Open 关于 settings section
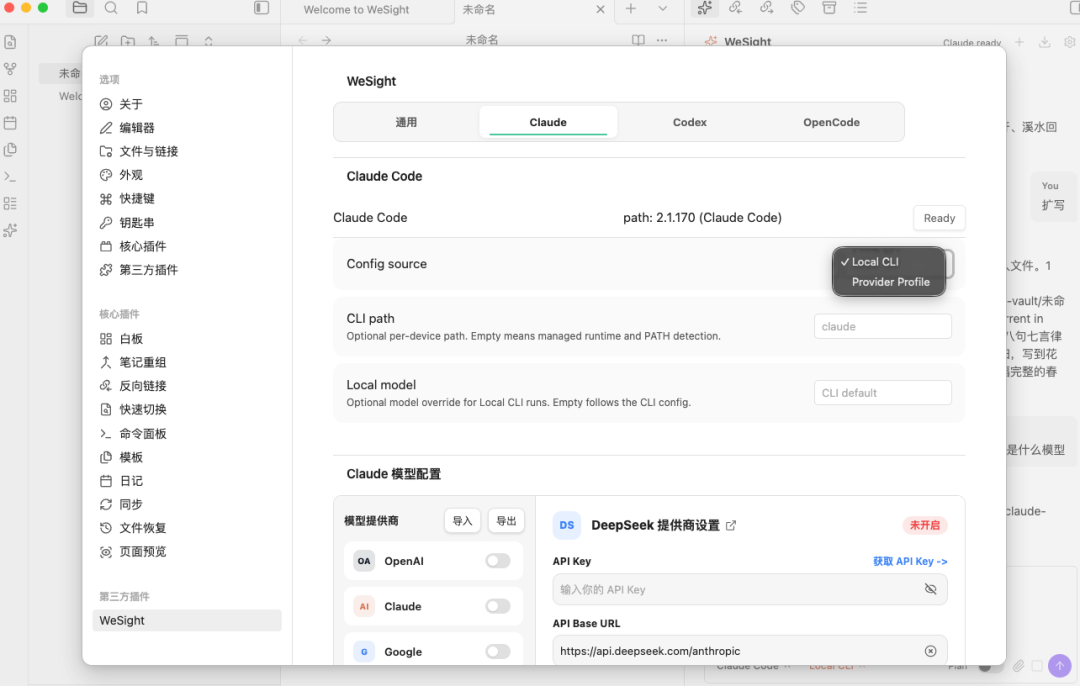The height and width of the screenshot is (686, 1080). point(131,104)
